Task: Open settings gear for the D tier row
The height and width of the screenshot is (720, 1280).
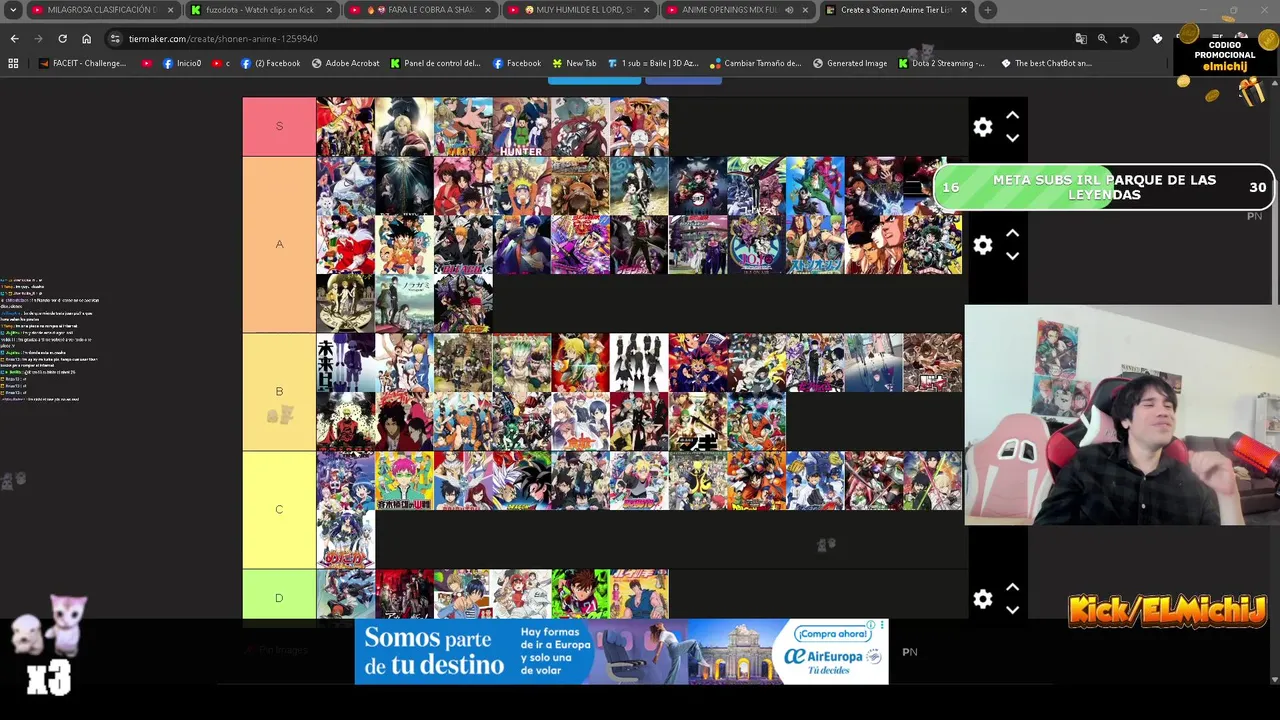Action: (x=983, y=599)
